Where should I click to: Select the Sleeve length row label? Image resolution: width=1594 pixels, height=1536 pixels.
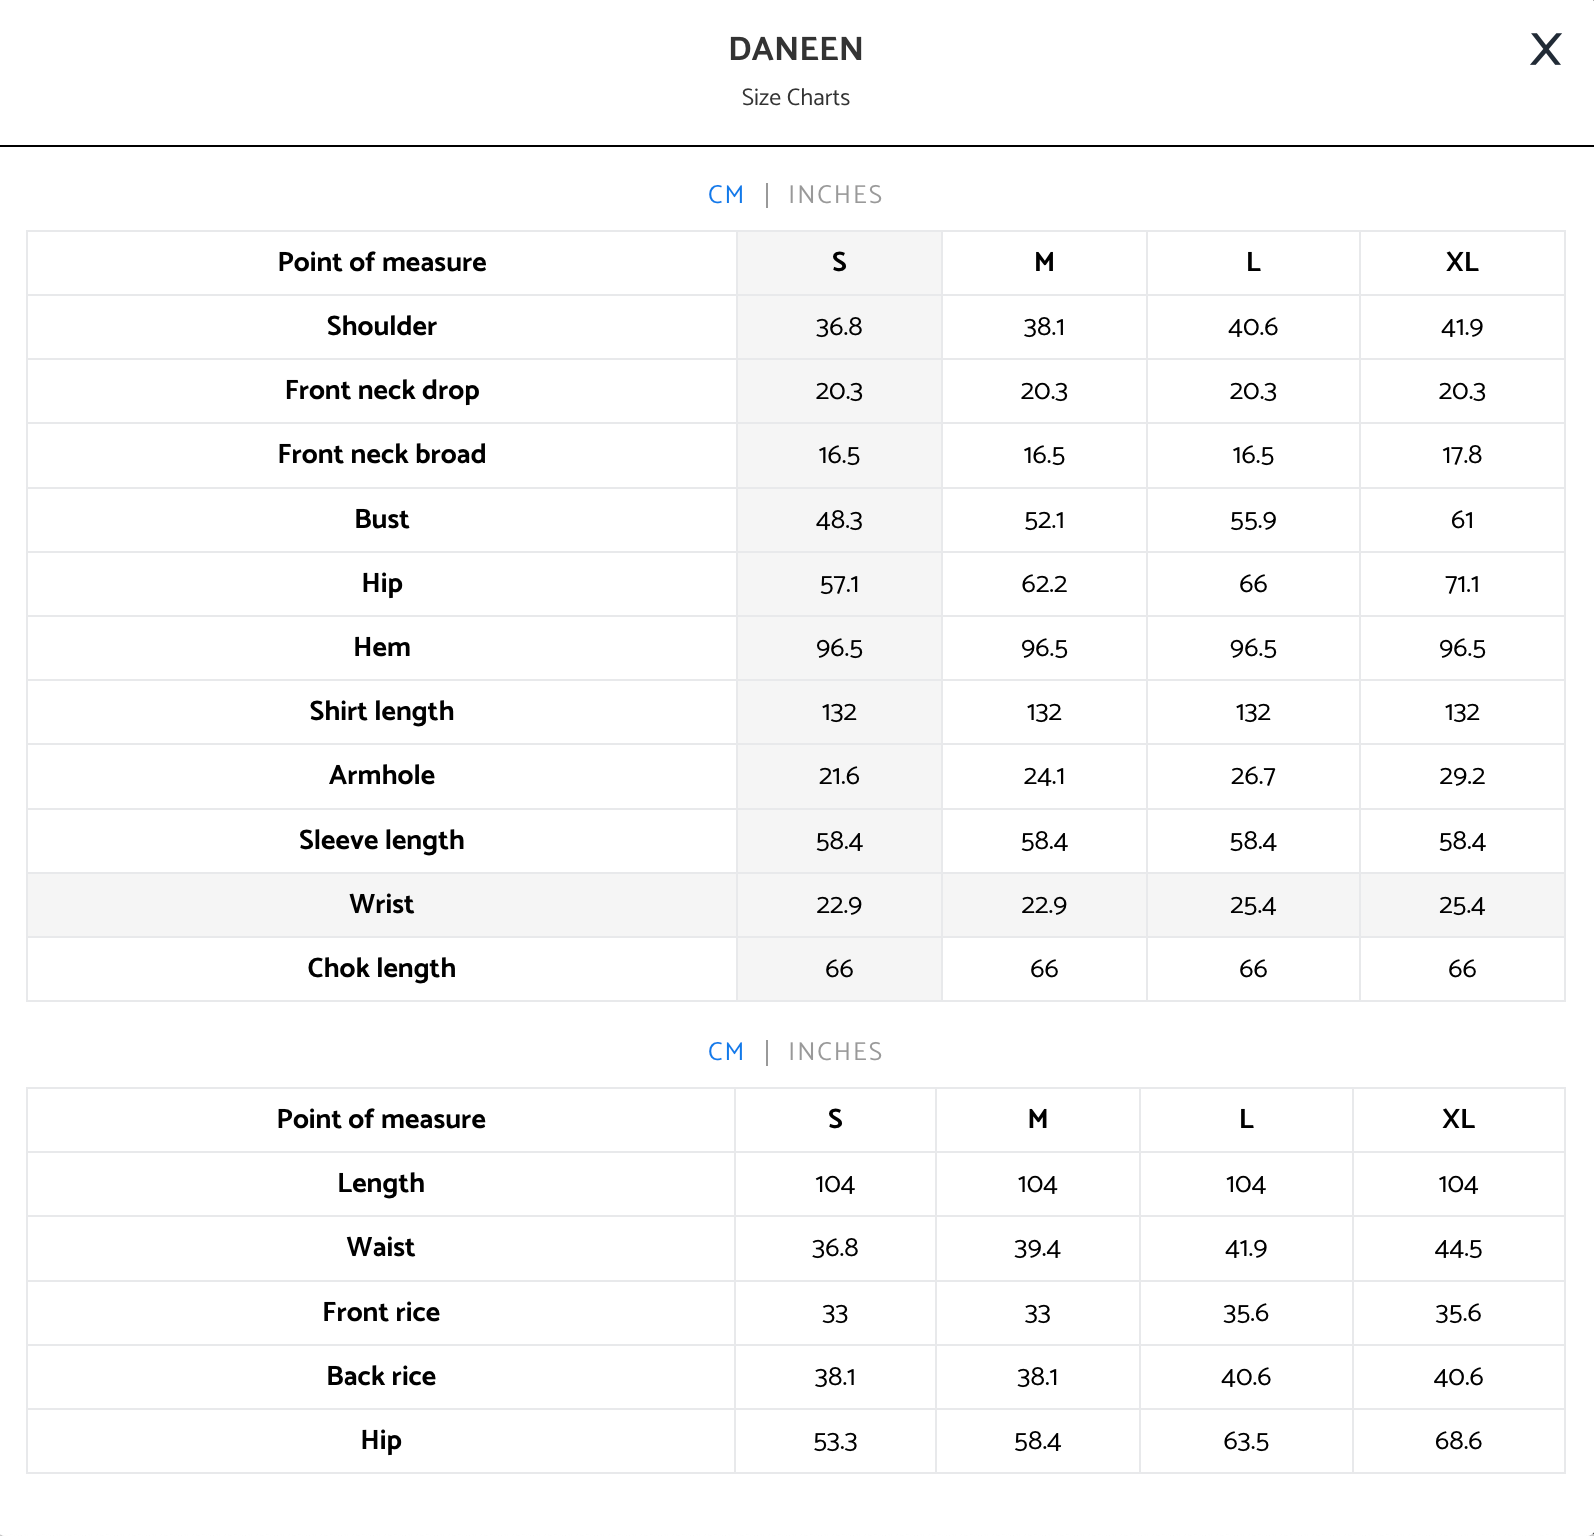[x=382, y=841]
